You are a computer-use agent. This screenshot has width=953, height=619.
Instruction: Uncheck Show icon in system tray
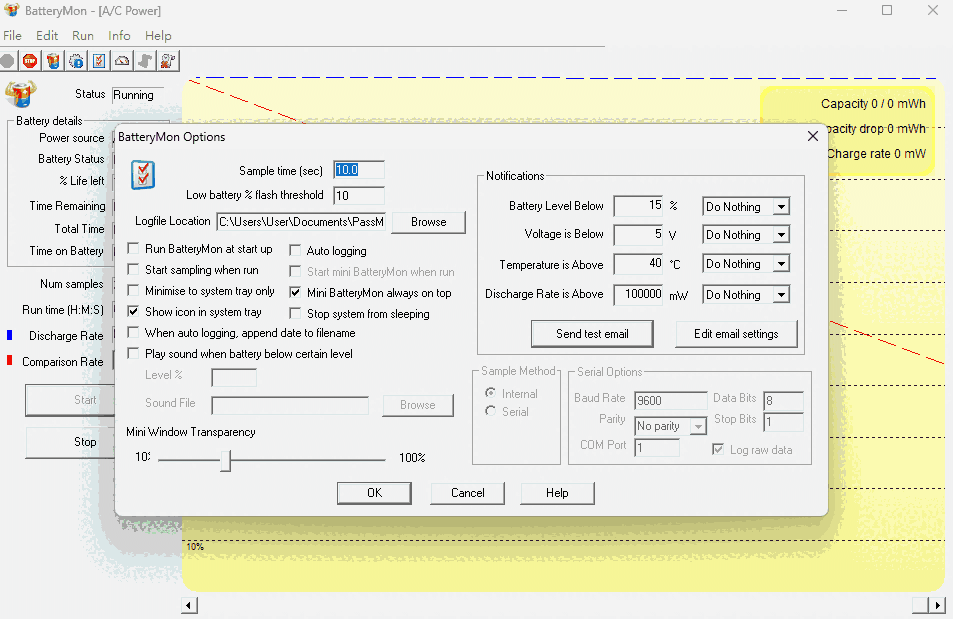click(133, 311)
